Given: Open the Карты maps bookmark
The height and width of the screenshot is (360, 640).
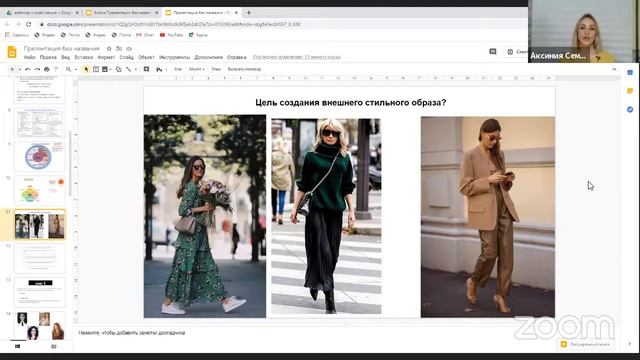Looking at the screenshot, I should 198,35.
